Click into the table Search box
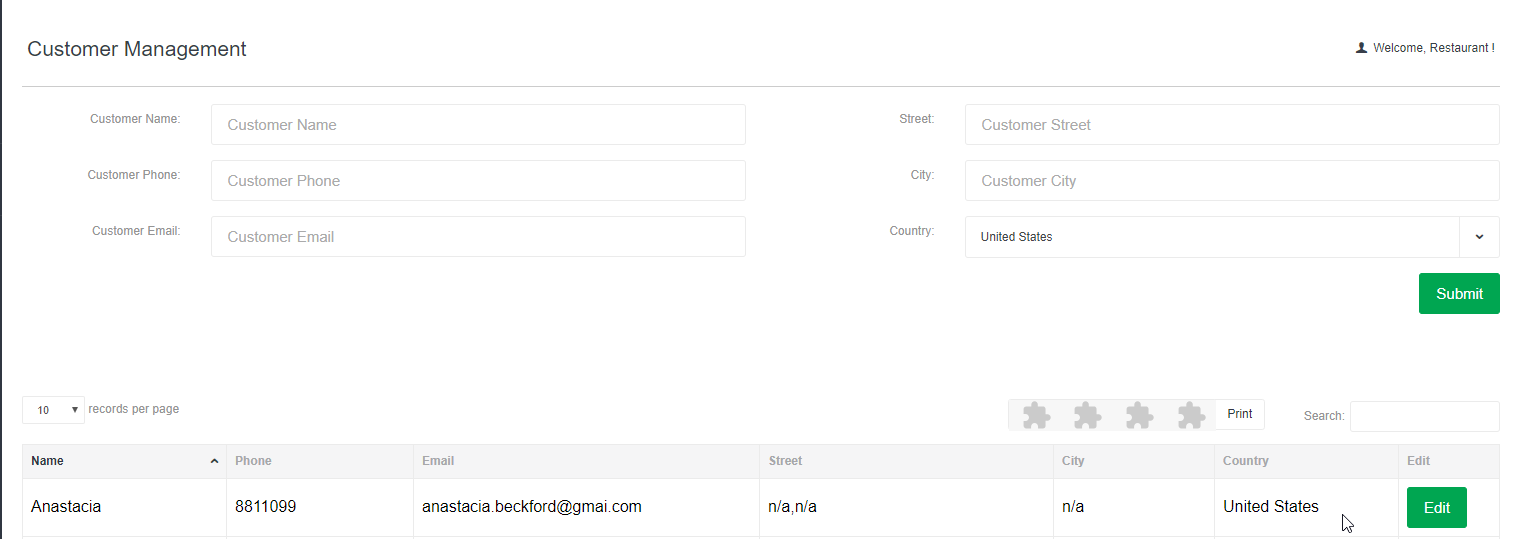 pos(1424,416)
